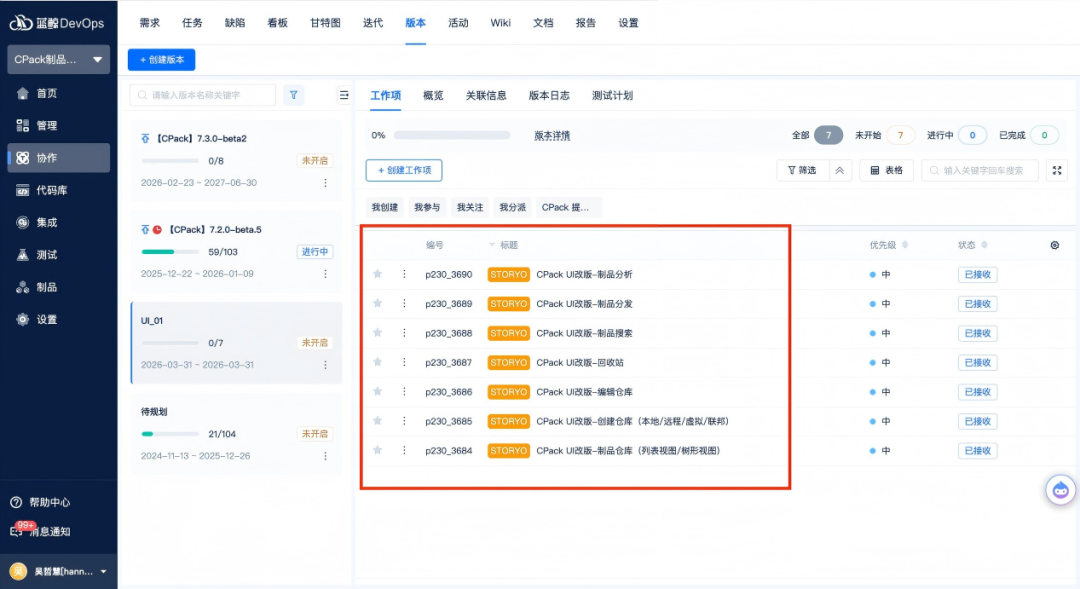
Task: Open 帮助中心 help center
Action: pyautogui.click(x=41, y=502)
